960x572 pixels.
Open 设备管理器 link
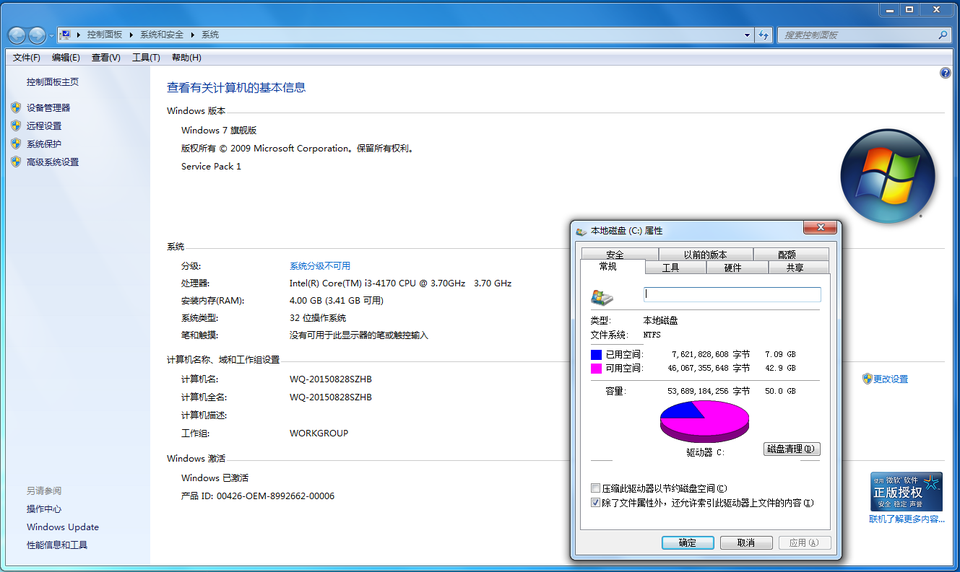(48, 108)
